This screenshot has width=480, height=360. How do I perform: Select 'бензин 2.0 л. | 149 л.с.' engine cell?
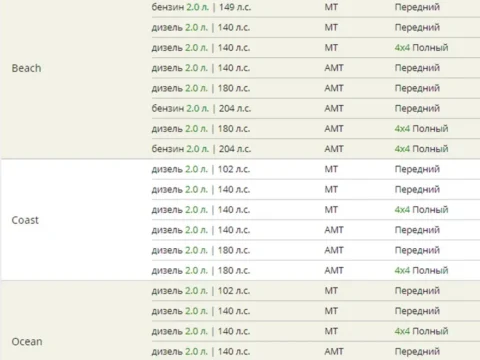[x=201, y=7]
